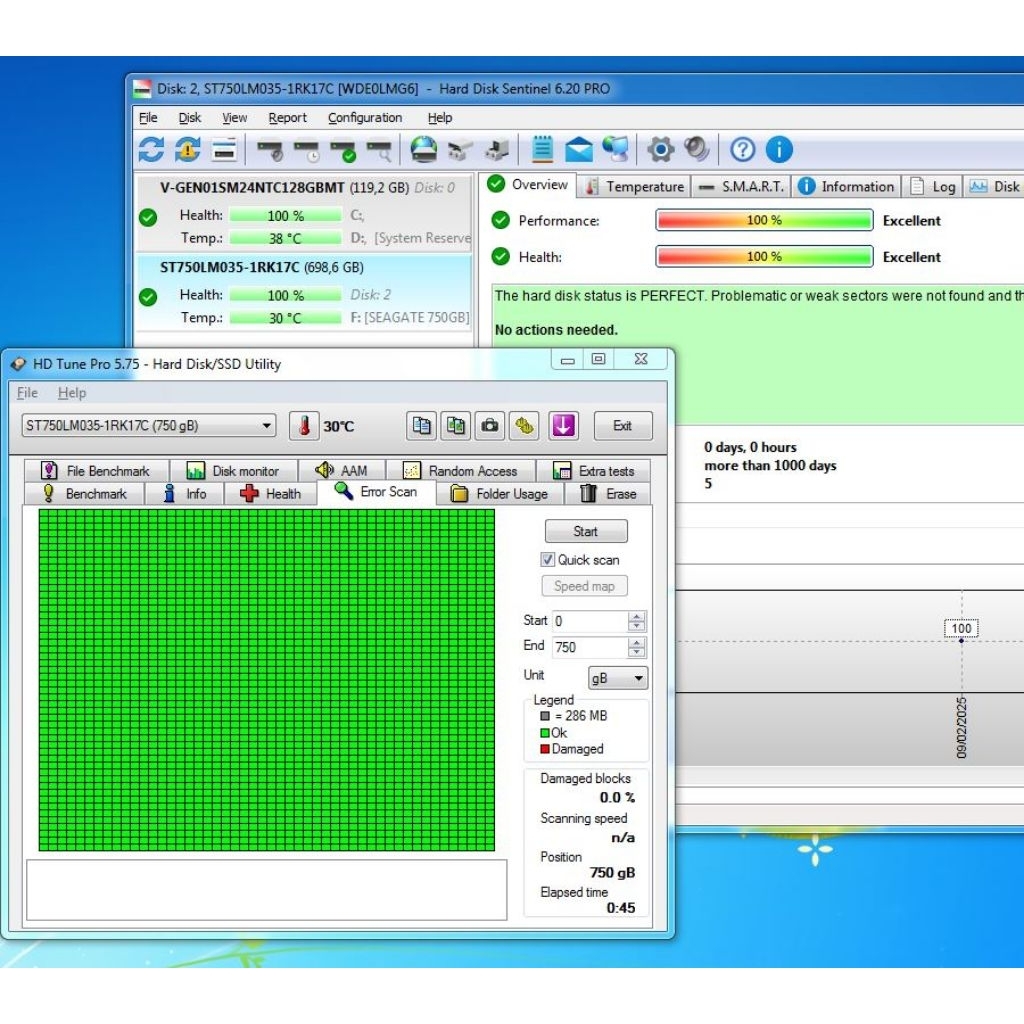1024x1024 pixels.
Task: Increase the End value with spinner
Action: (x=636, y=642)
